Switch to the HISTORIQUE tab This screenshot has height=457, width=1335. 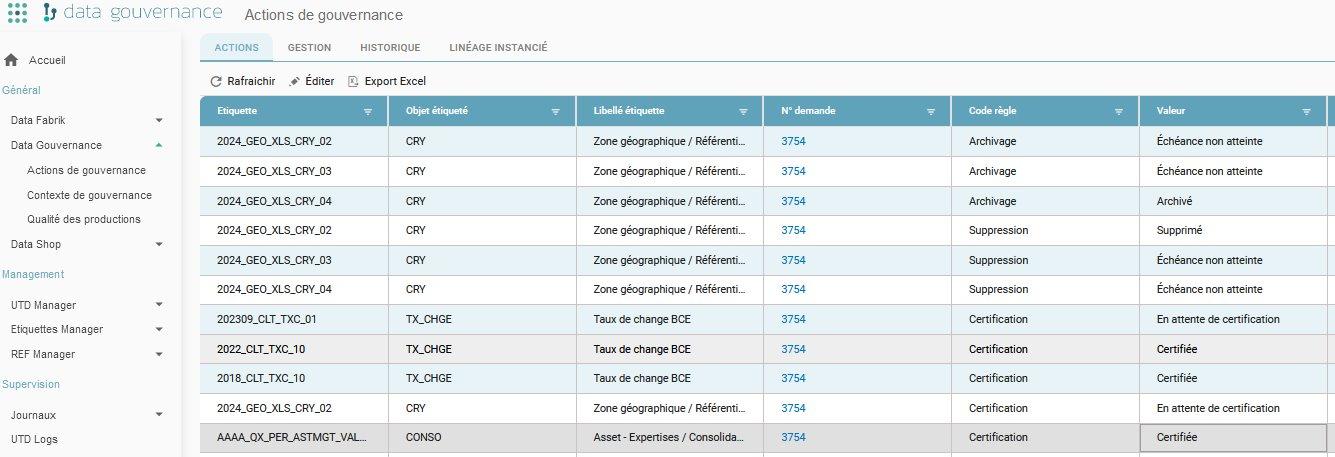pos(390,47)
